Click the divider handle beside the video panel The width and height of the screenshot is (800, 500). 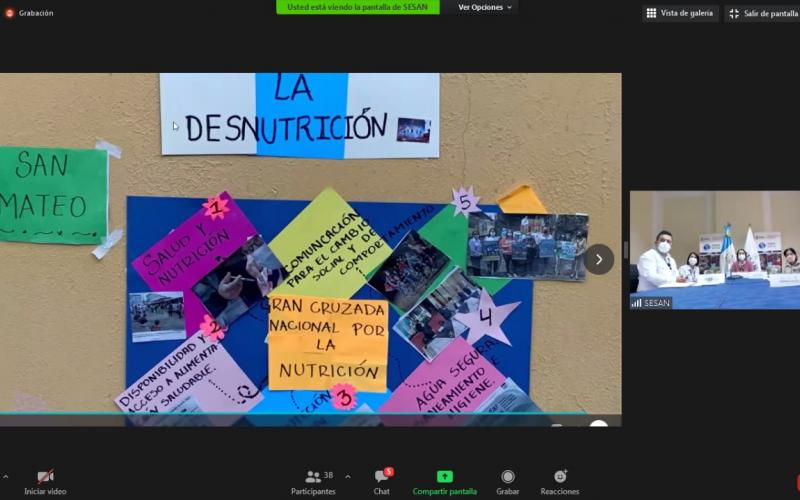pyautogui.click(x=626, y=250)
